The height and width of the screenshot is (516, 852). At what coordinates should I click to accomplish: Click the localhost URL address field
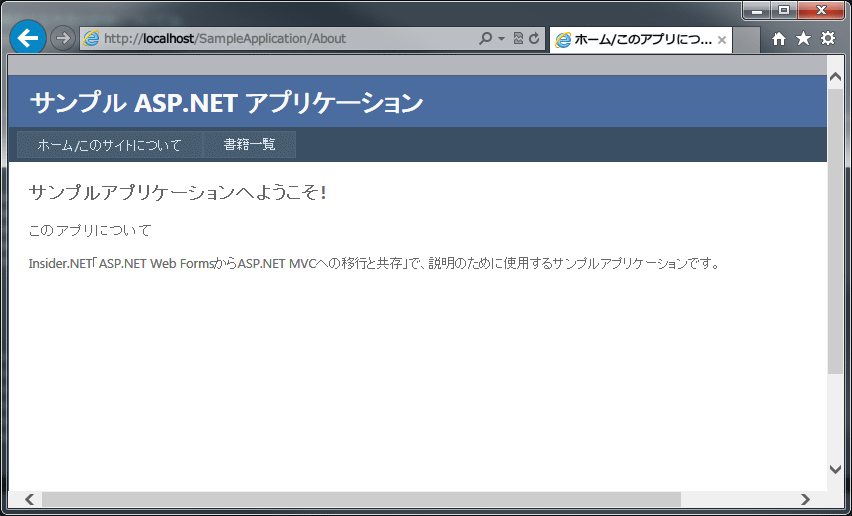point(280,39)
